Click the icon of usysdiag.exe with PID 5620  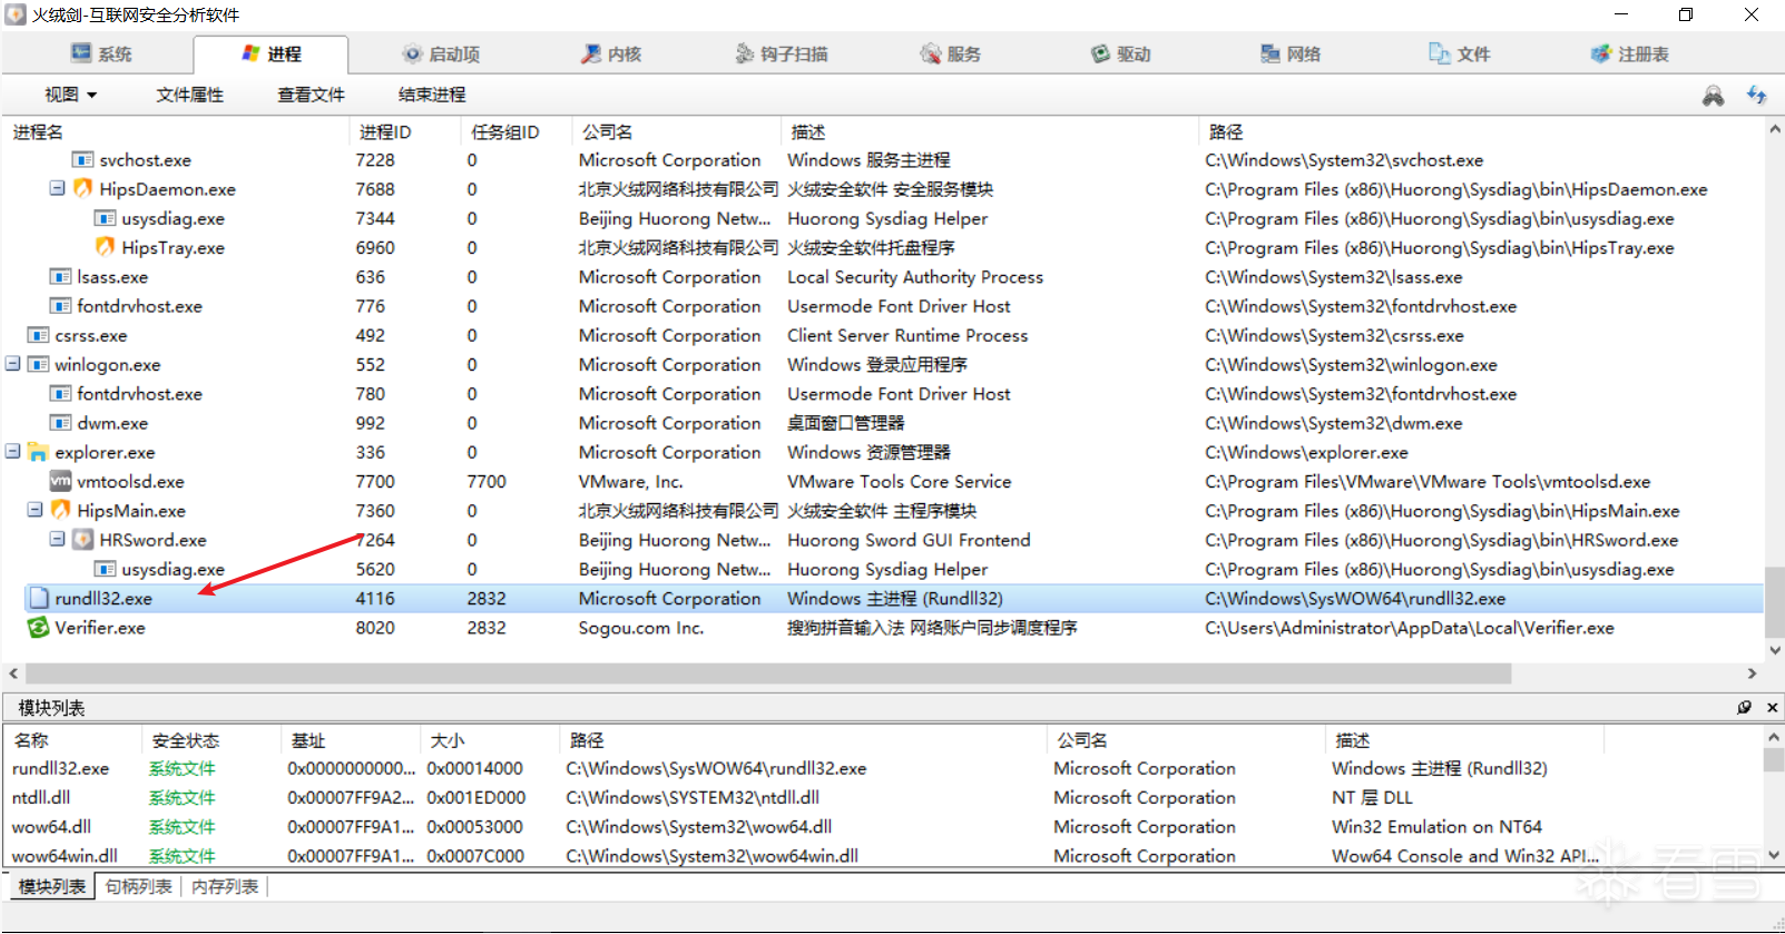pos(105,569)
